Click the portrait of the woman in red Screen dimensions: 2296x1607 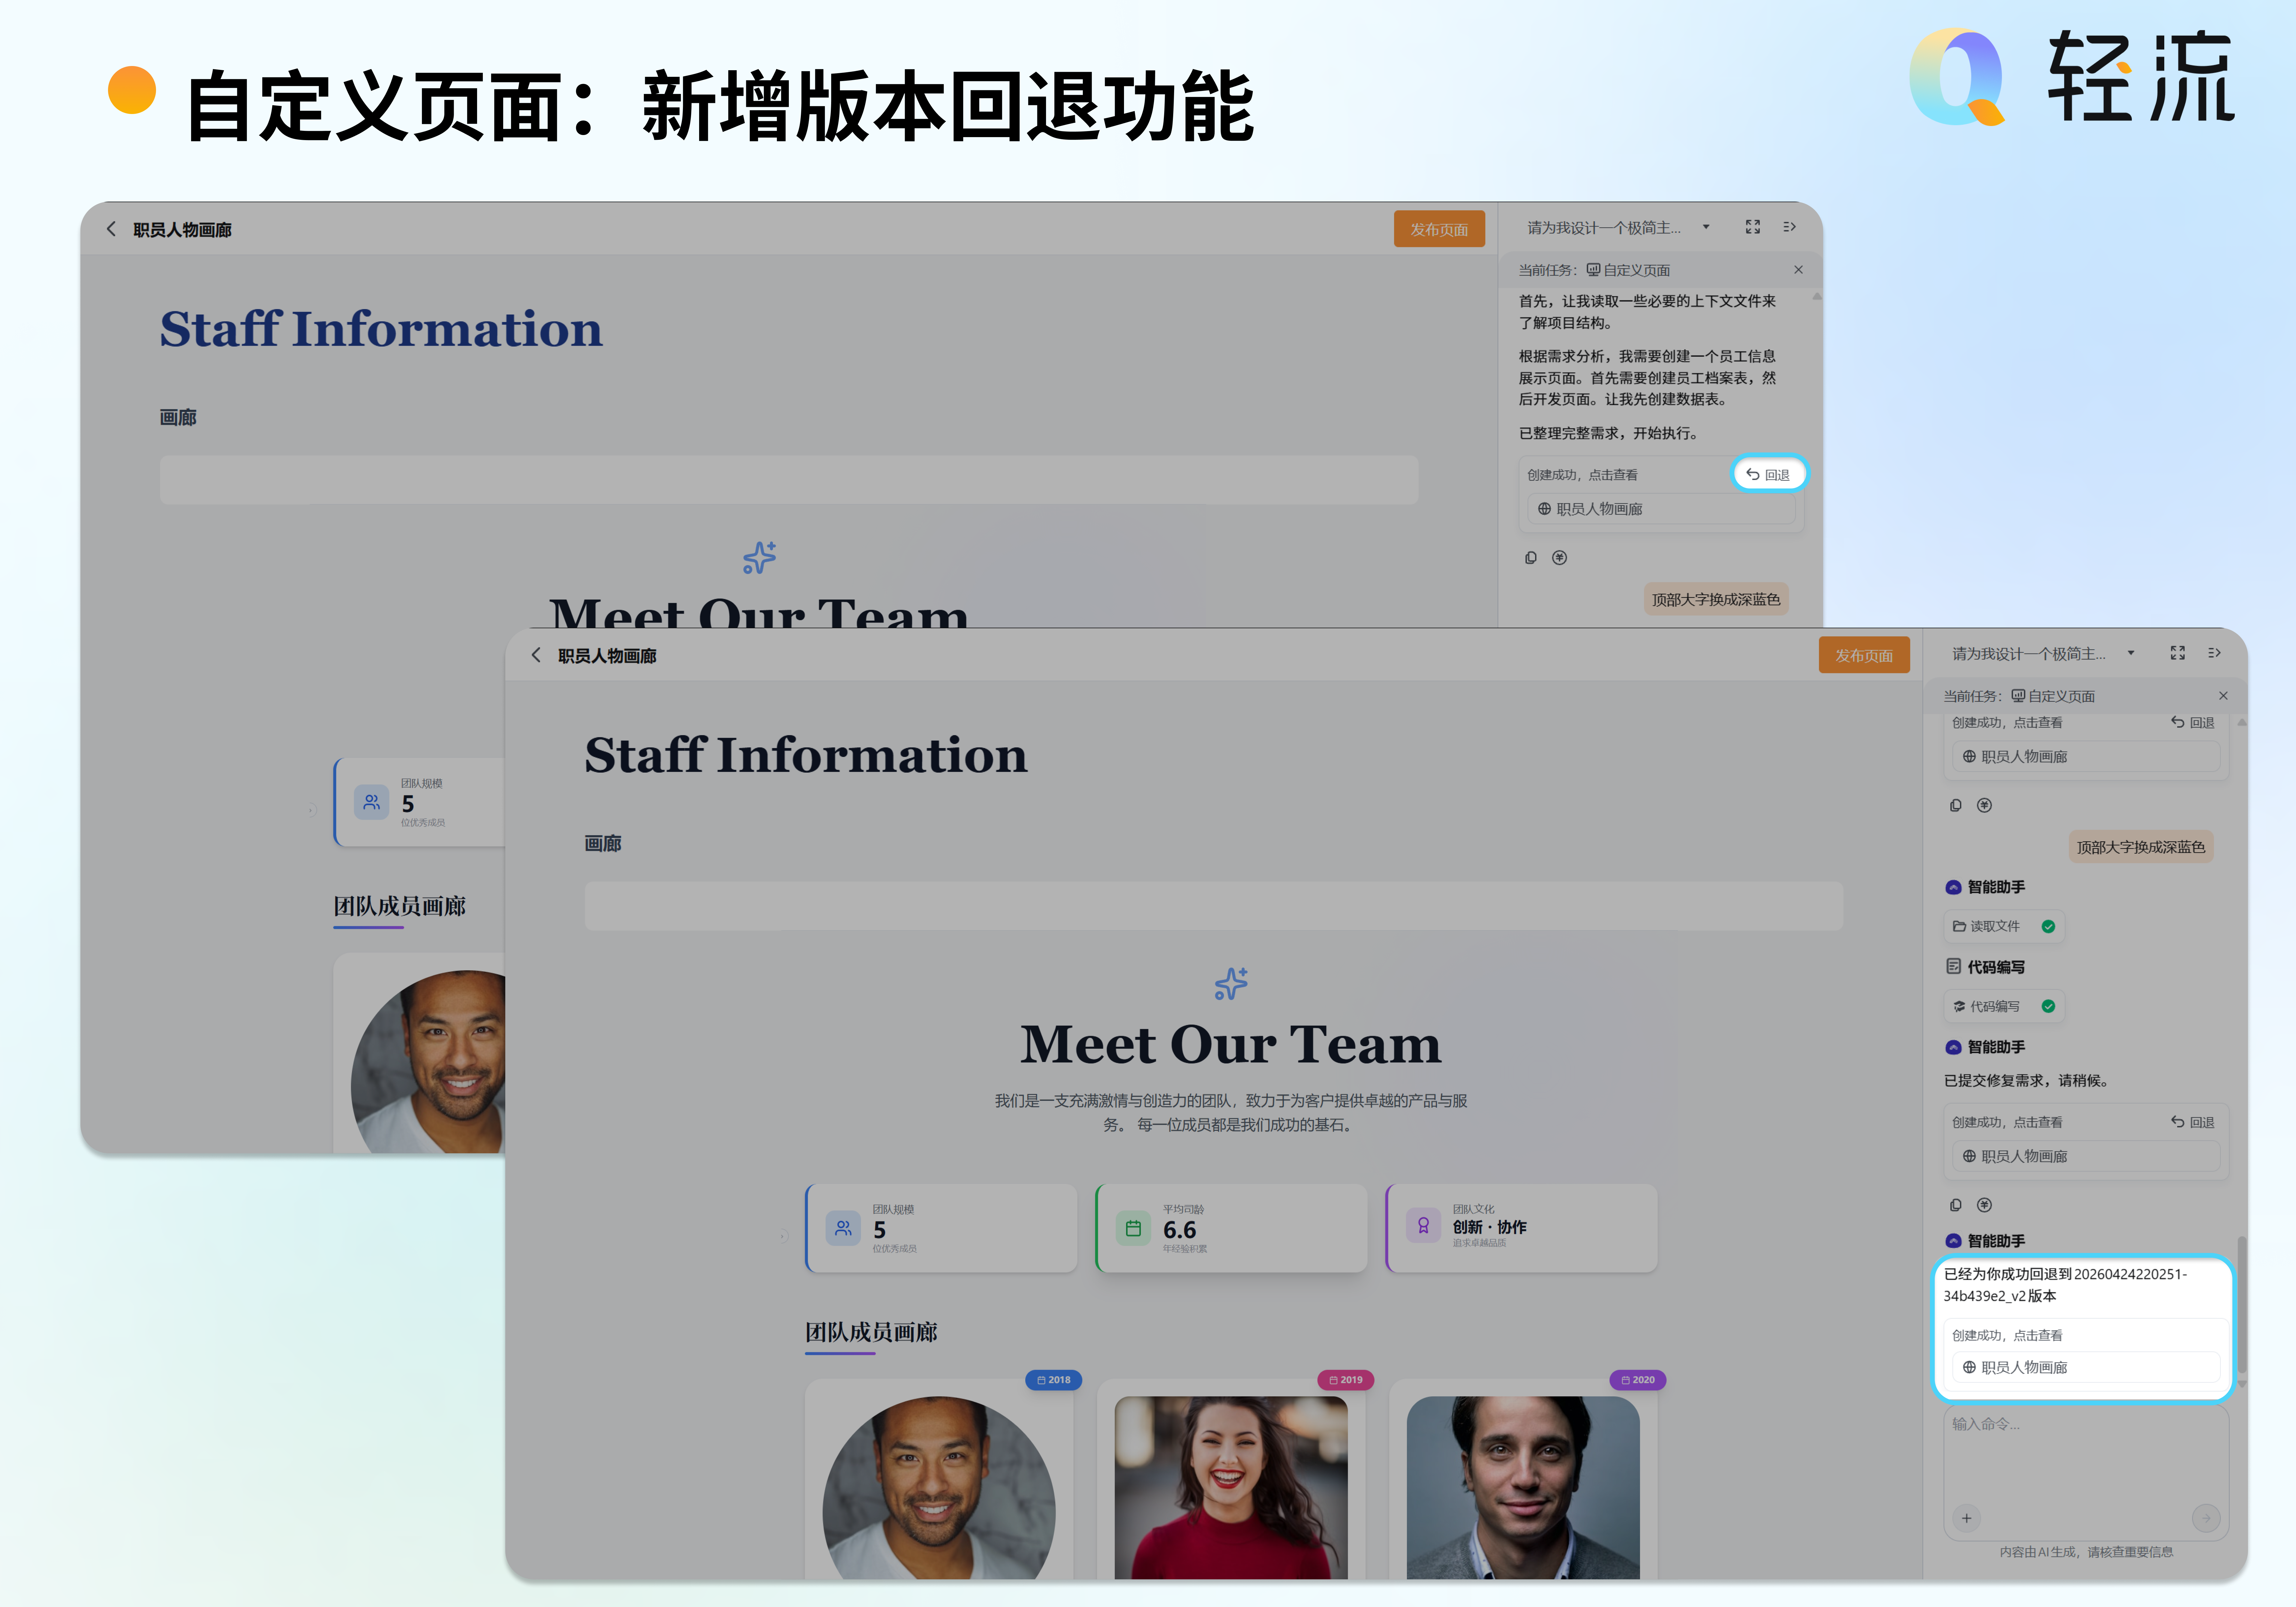1231,1488
